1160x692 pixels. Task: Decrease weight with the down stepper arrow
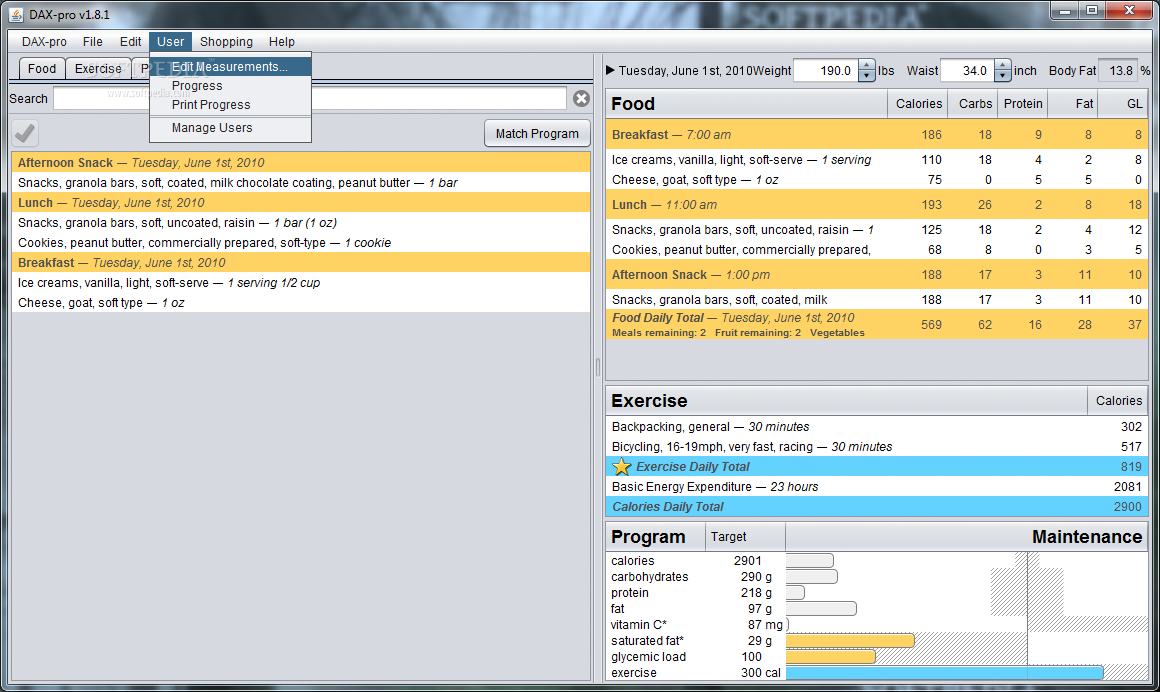click(x=866, y=76)
